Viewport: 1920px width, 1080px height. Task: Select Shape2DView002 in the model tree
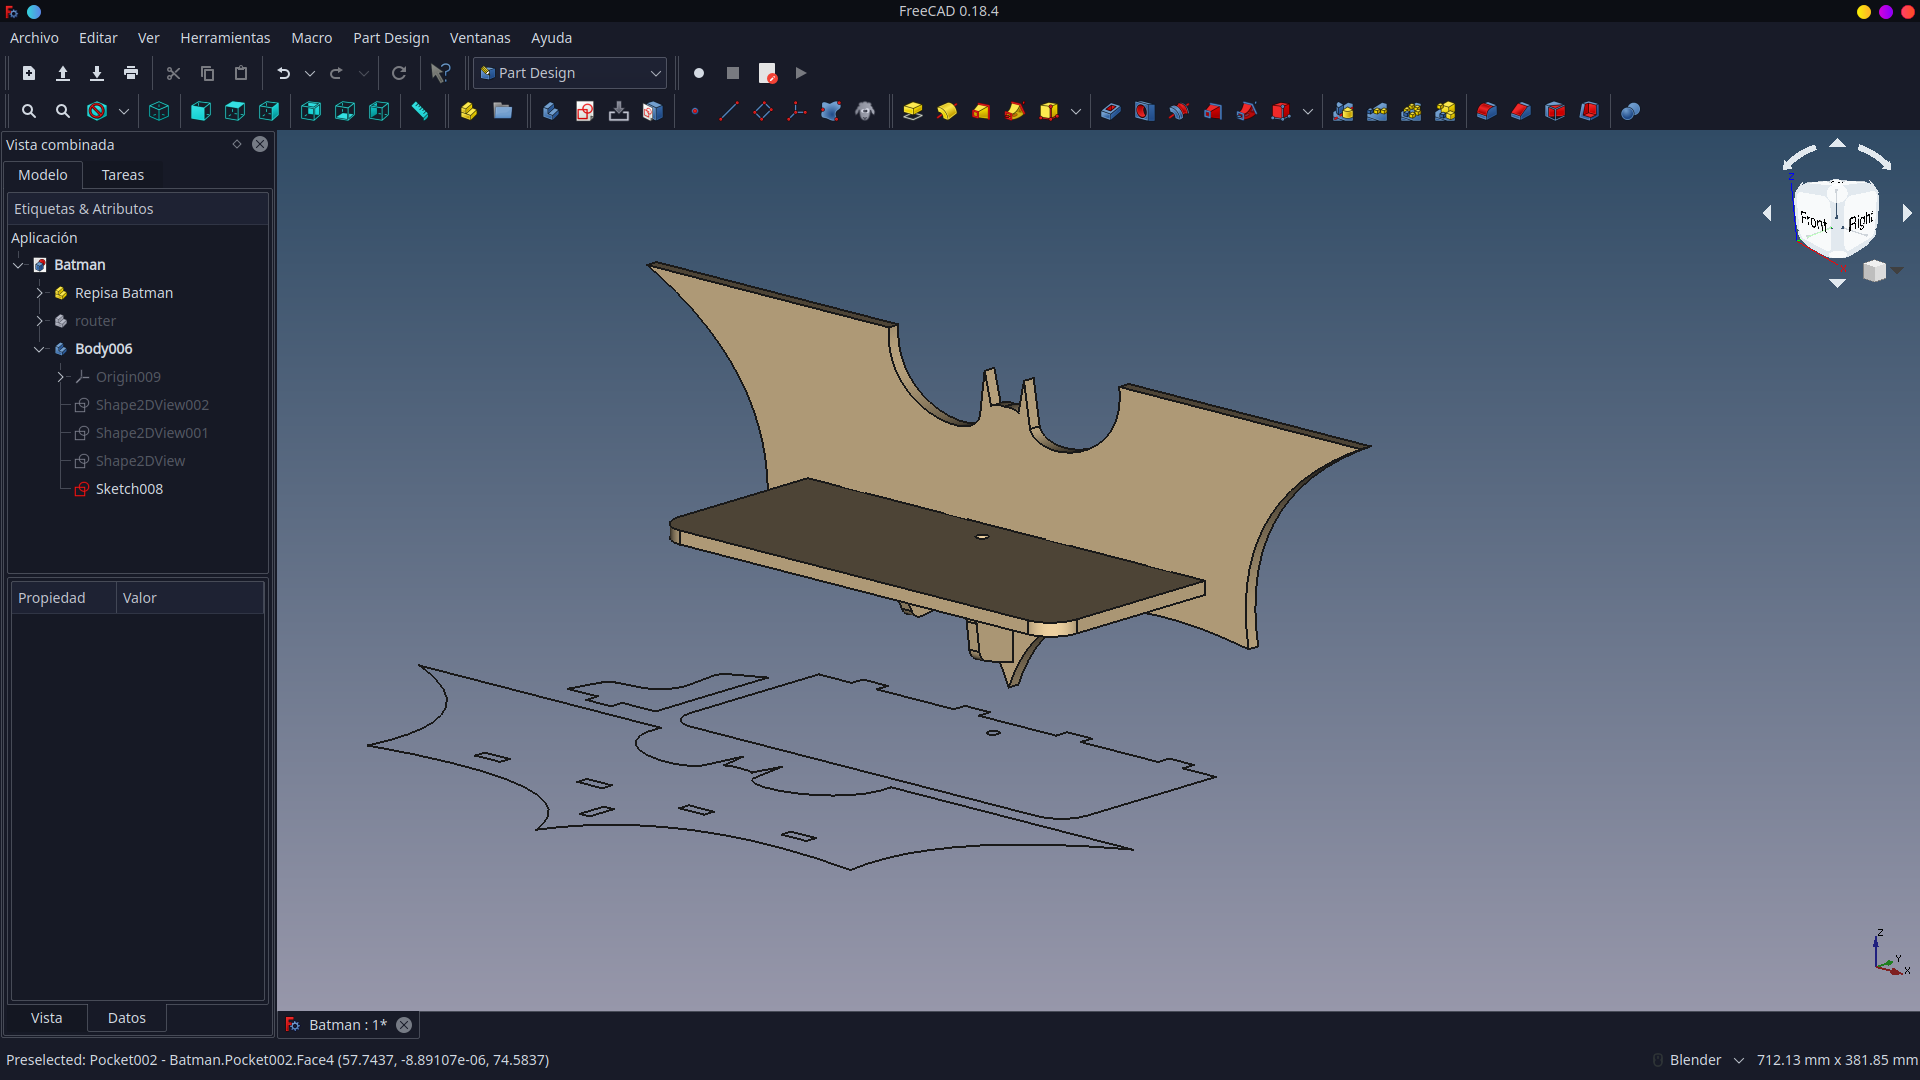point(152,405)
